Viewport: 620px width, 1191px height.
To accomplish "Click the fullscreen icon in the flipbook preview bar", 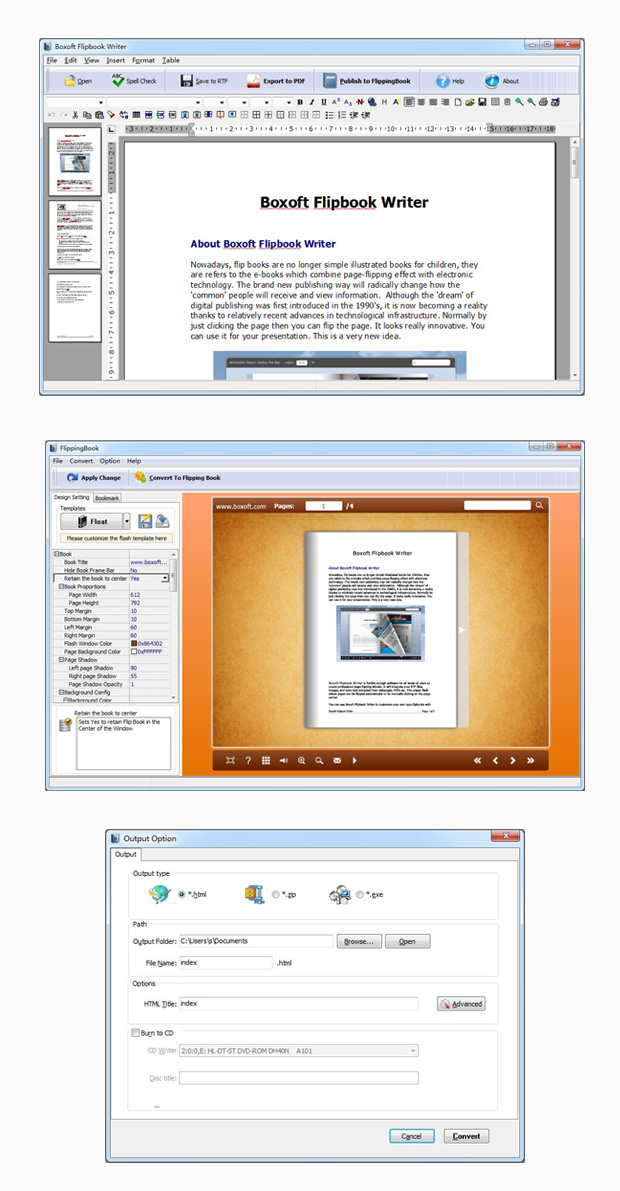I will (x=230, y=760).
